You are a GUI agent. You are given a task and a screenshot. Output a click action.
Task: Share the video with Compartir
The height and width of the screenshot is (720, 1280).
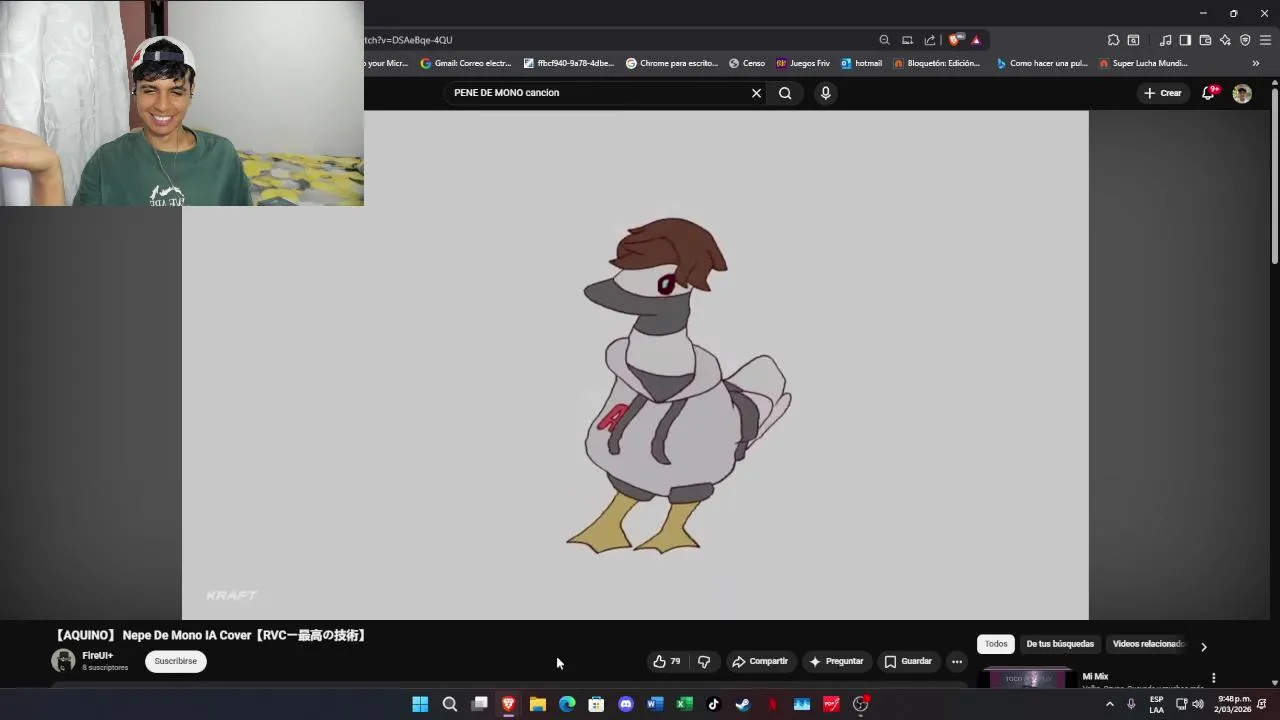pos(760,661)
